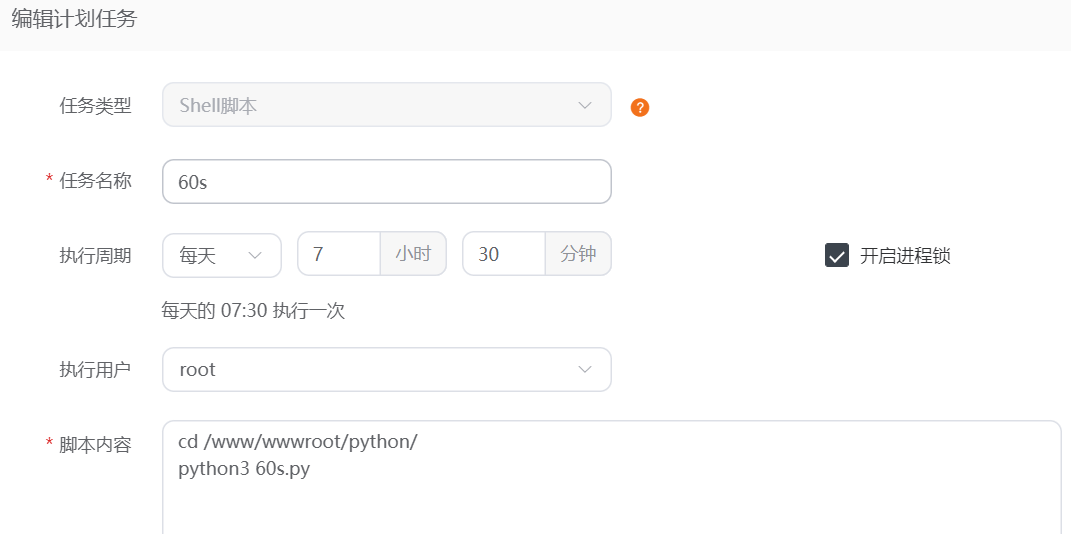
Task: Click the '每天的 07:30 执行一次' hint text
Action: point(253,311)
